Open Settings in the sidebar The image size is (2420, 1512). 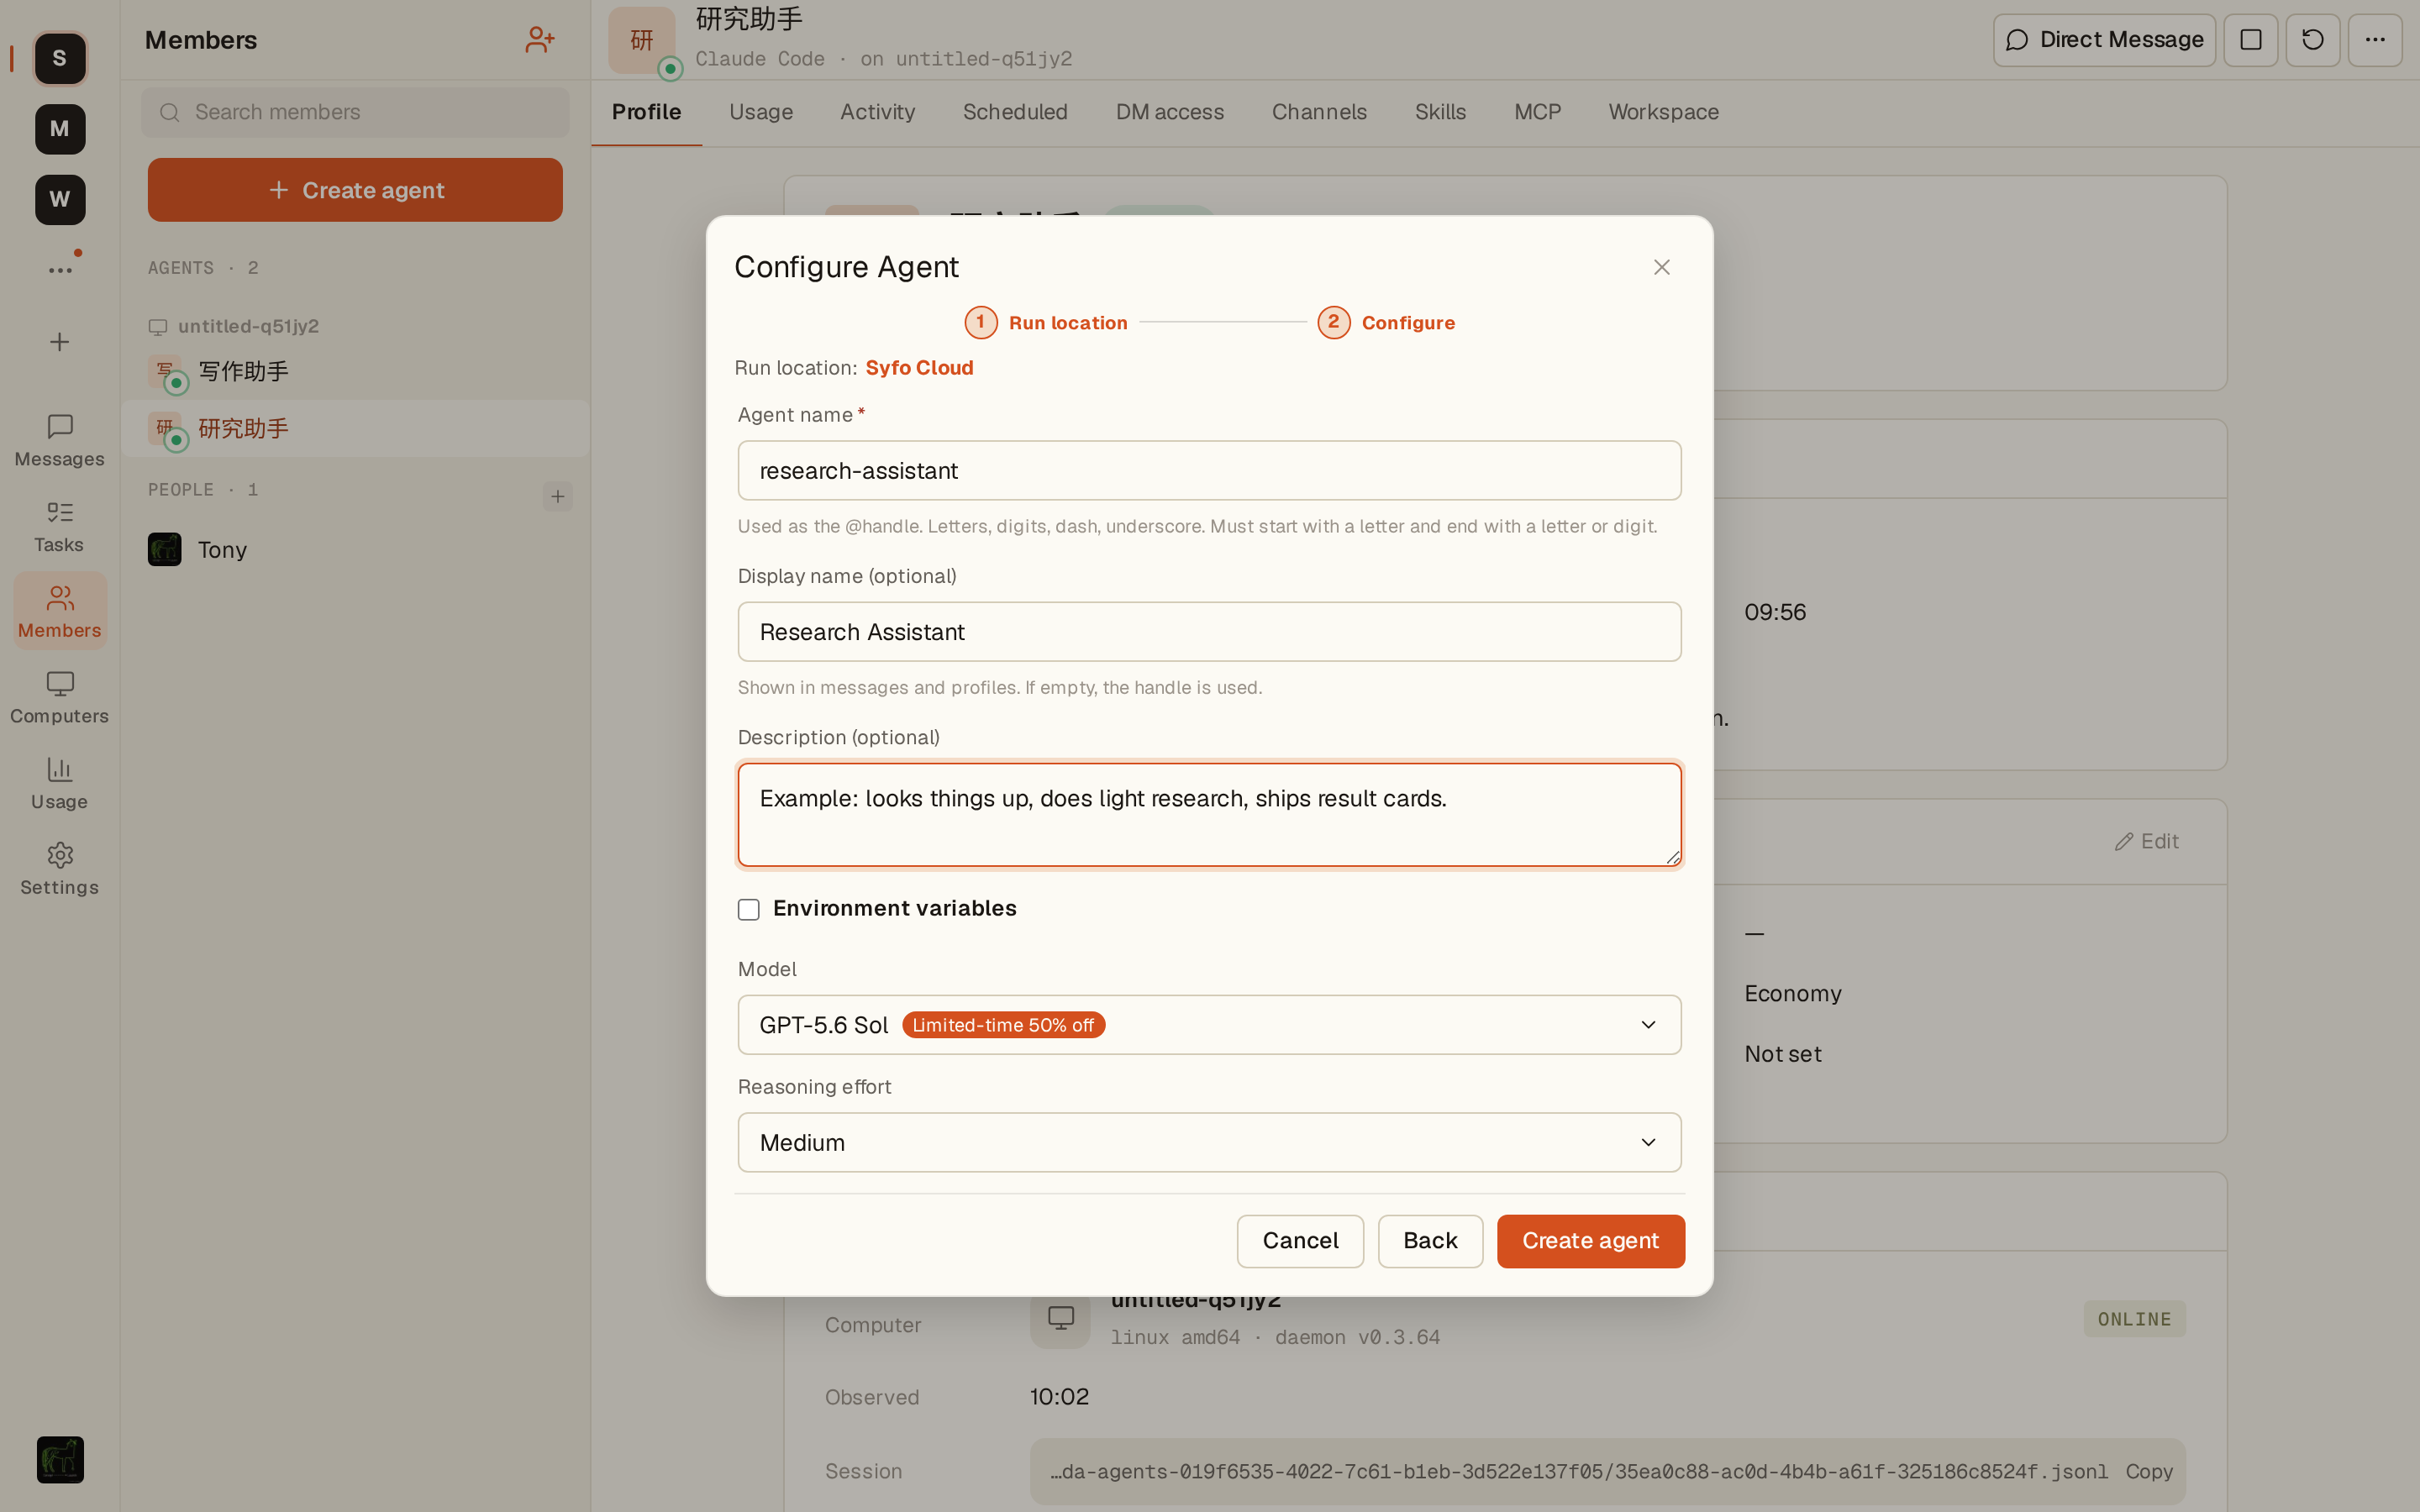coord(60,869)
